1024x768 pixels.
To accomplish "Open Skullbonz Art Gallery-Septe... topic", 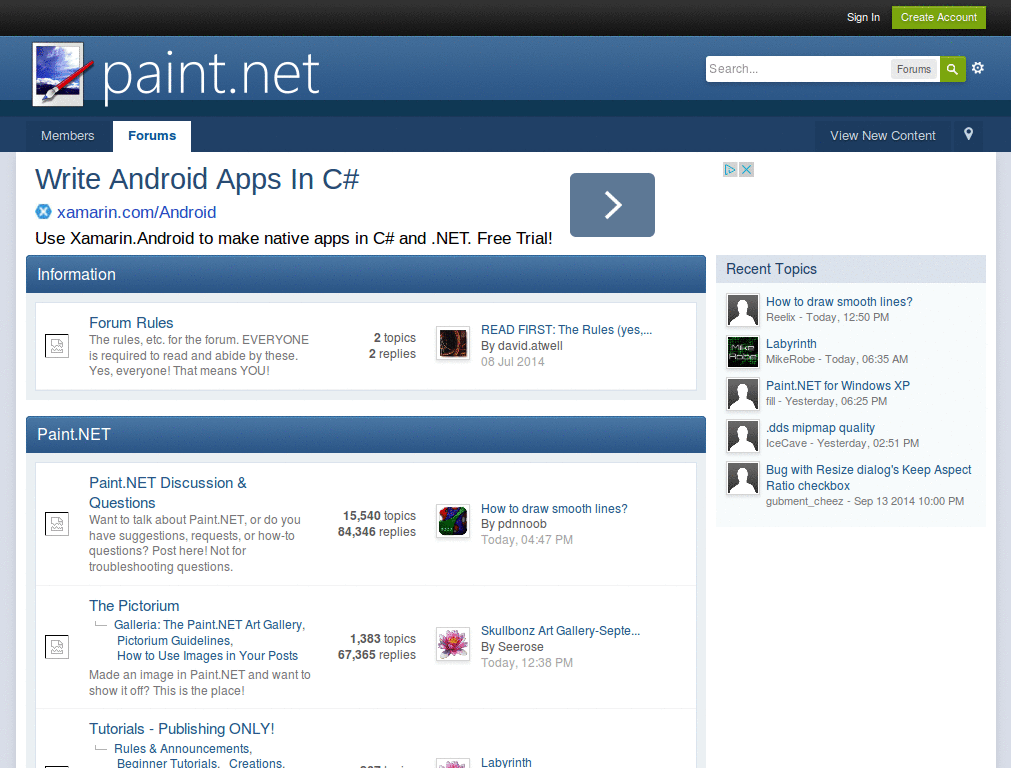I will tap(560, 631).
